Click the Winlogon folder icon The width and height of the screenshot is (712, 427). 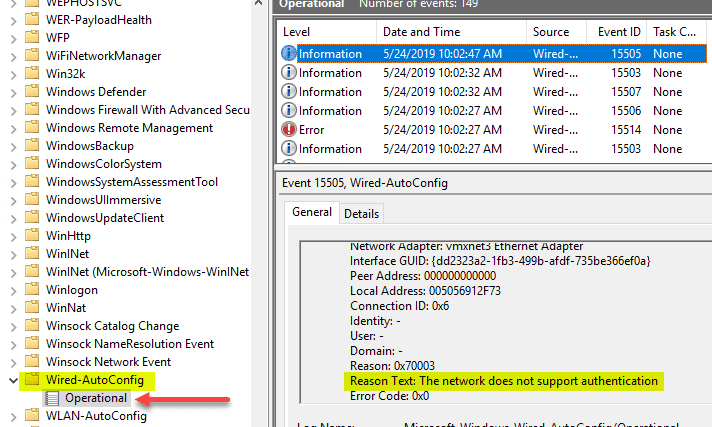[x=34, y=290]
